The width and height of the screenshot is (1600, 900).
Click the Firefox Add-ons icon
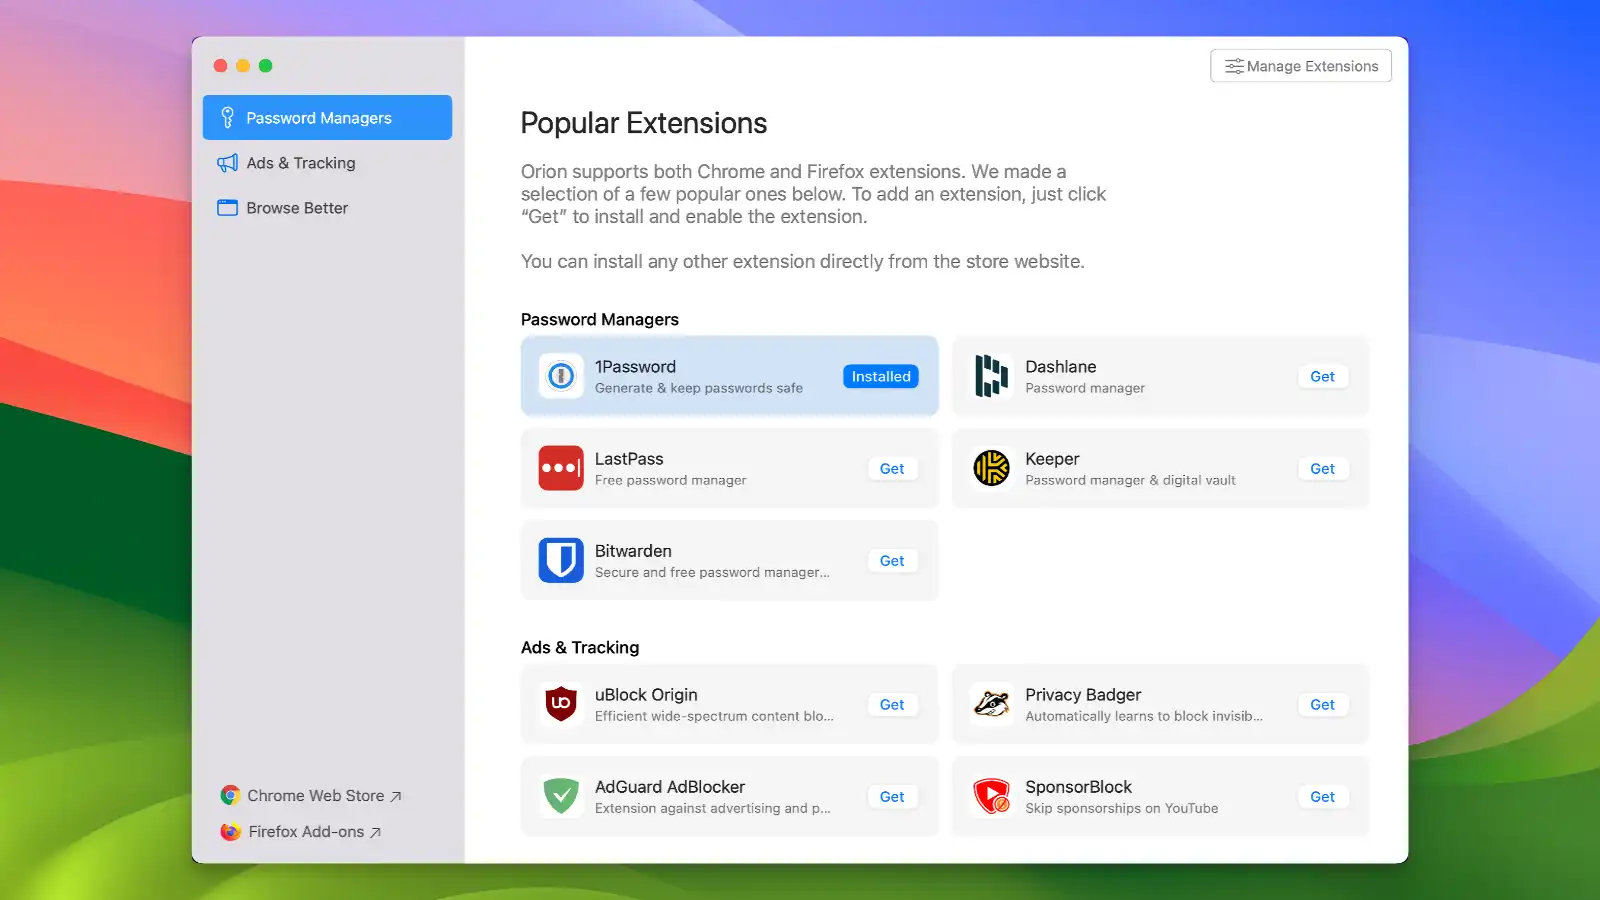coord(229,831)
